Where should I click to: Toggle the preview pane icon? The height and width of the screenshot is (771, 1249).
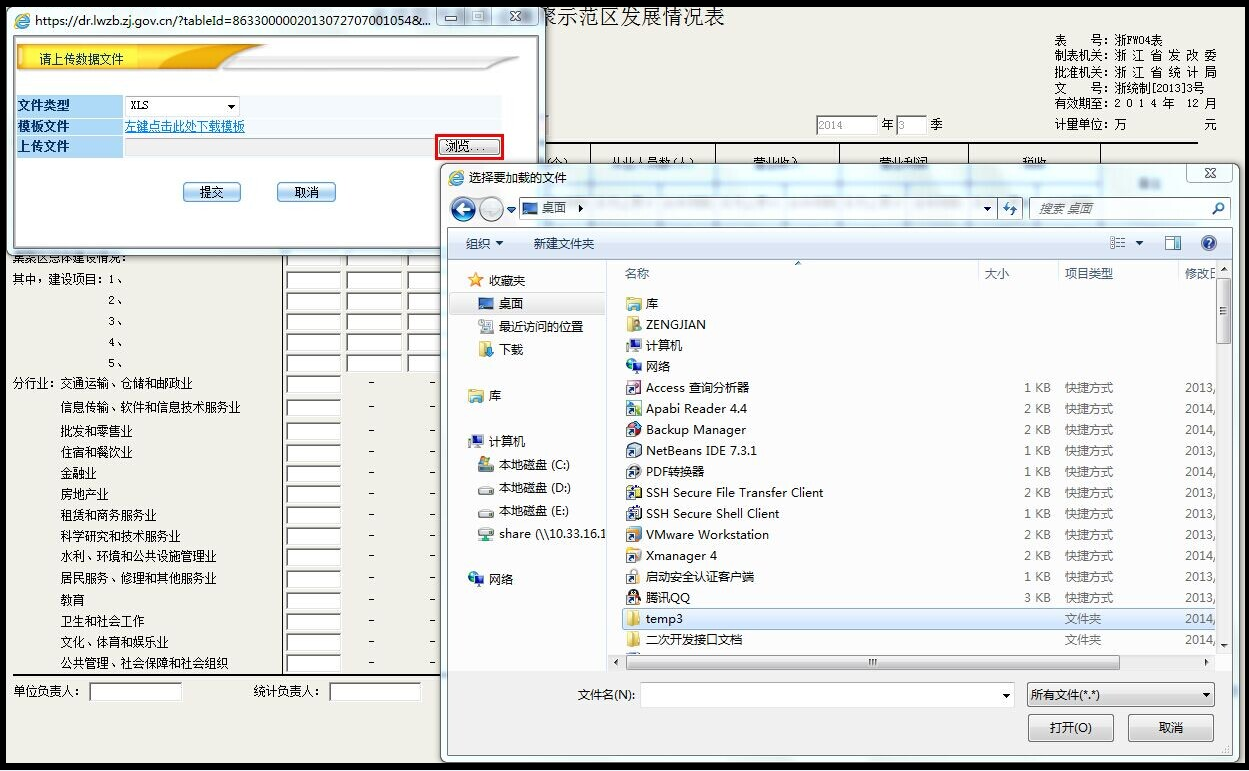click(1173, 243)
